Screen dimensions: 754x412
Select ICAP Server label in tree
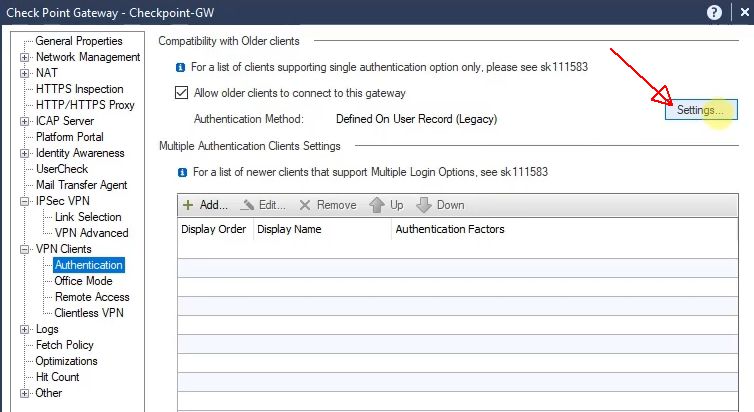click(65, 121)
